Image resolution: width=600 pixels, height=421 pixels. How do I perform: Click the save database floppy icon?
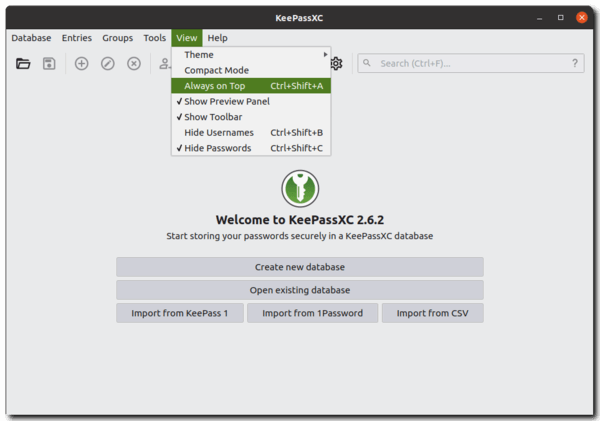pos(49,63)
